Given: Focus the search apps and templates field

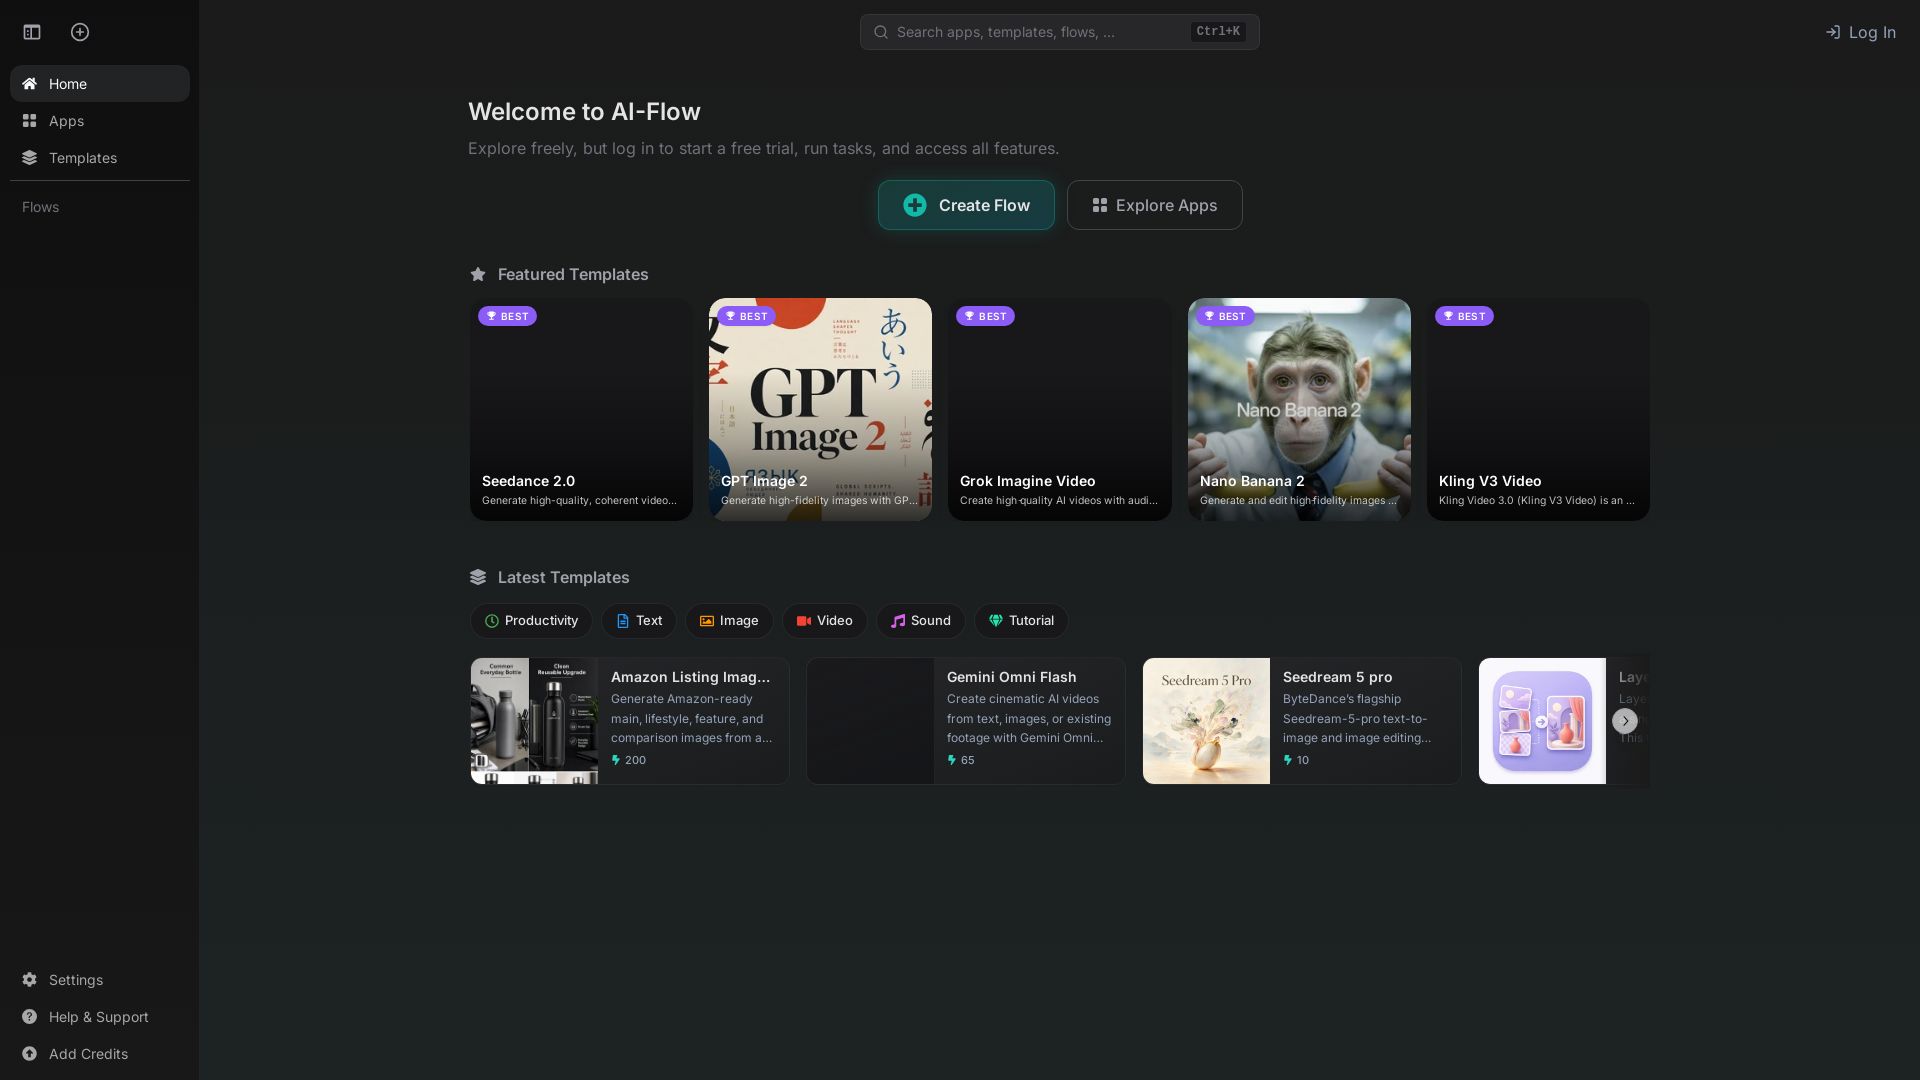Looking at the screenshot, I should point(1060,32).
